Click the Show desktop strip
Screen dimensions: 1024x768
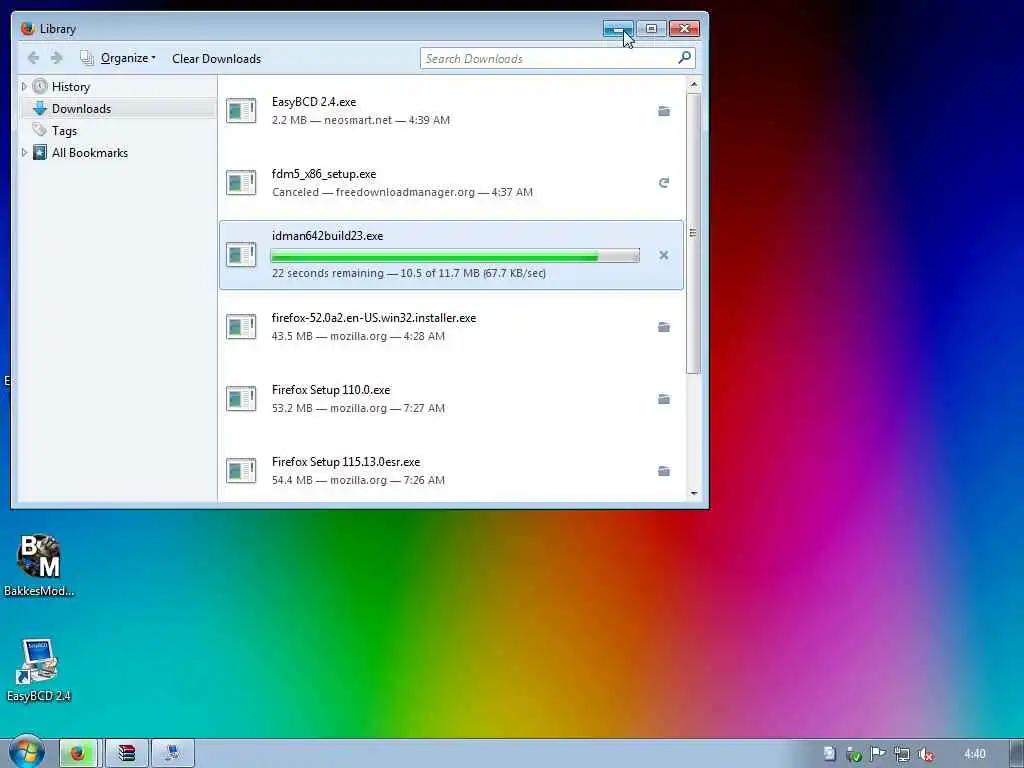click(1016, 753)
